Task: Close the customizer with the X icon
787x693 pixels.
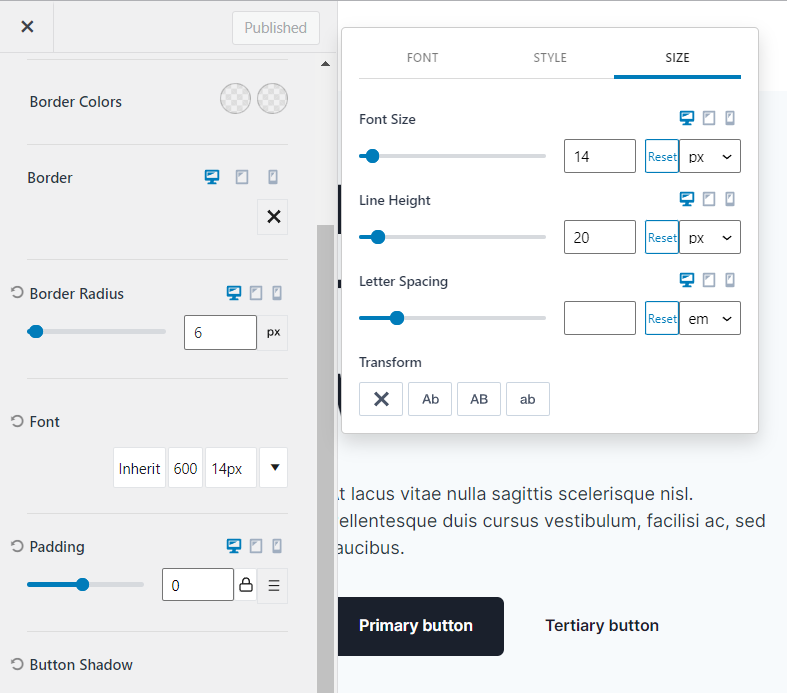Action: (27, 27)
